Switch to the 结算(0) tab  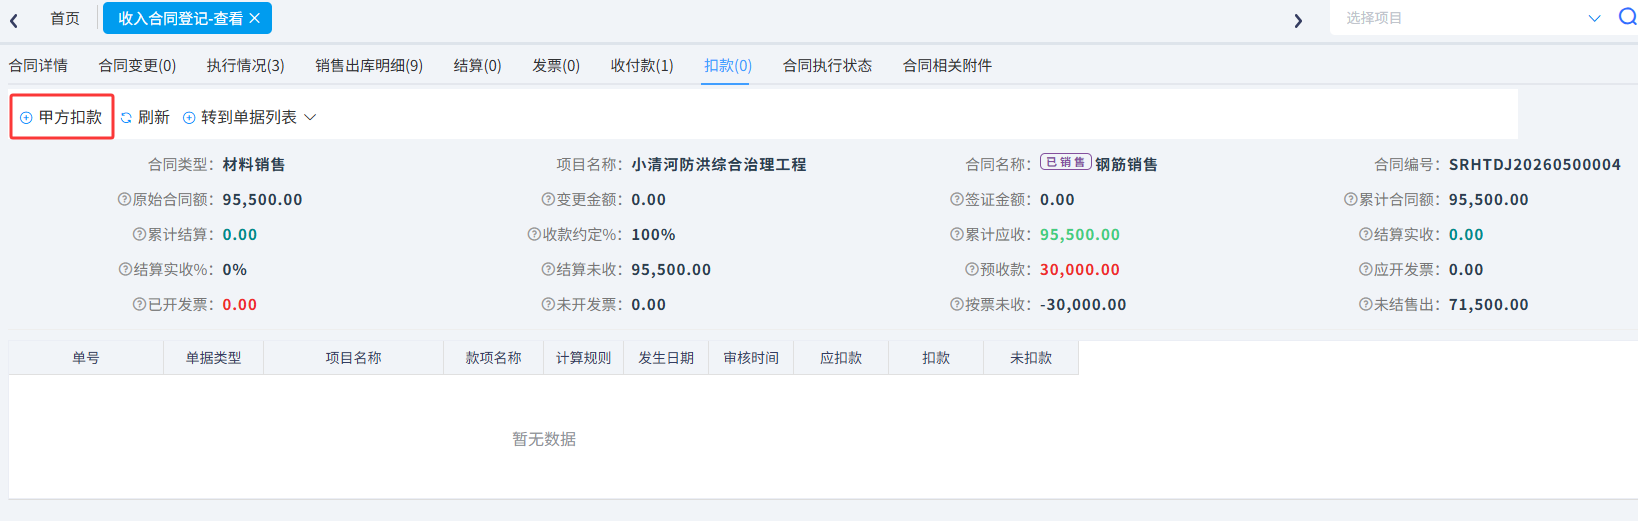(477, 65)
